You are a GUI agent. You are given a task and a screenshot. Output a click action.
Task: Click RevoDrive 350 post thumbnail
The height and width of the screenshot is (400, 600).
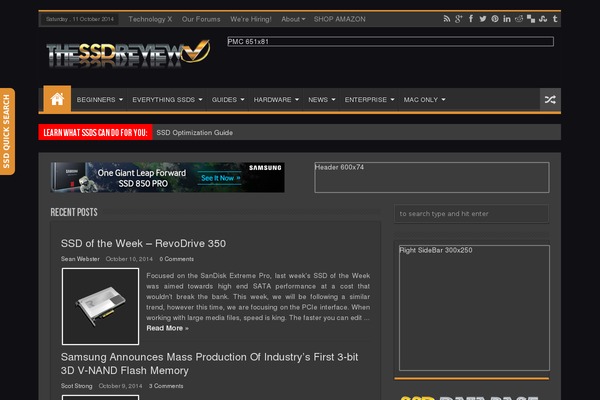(x=100, y=306)
